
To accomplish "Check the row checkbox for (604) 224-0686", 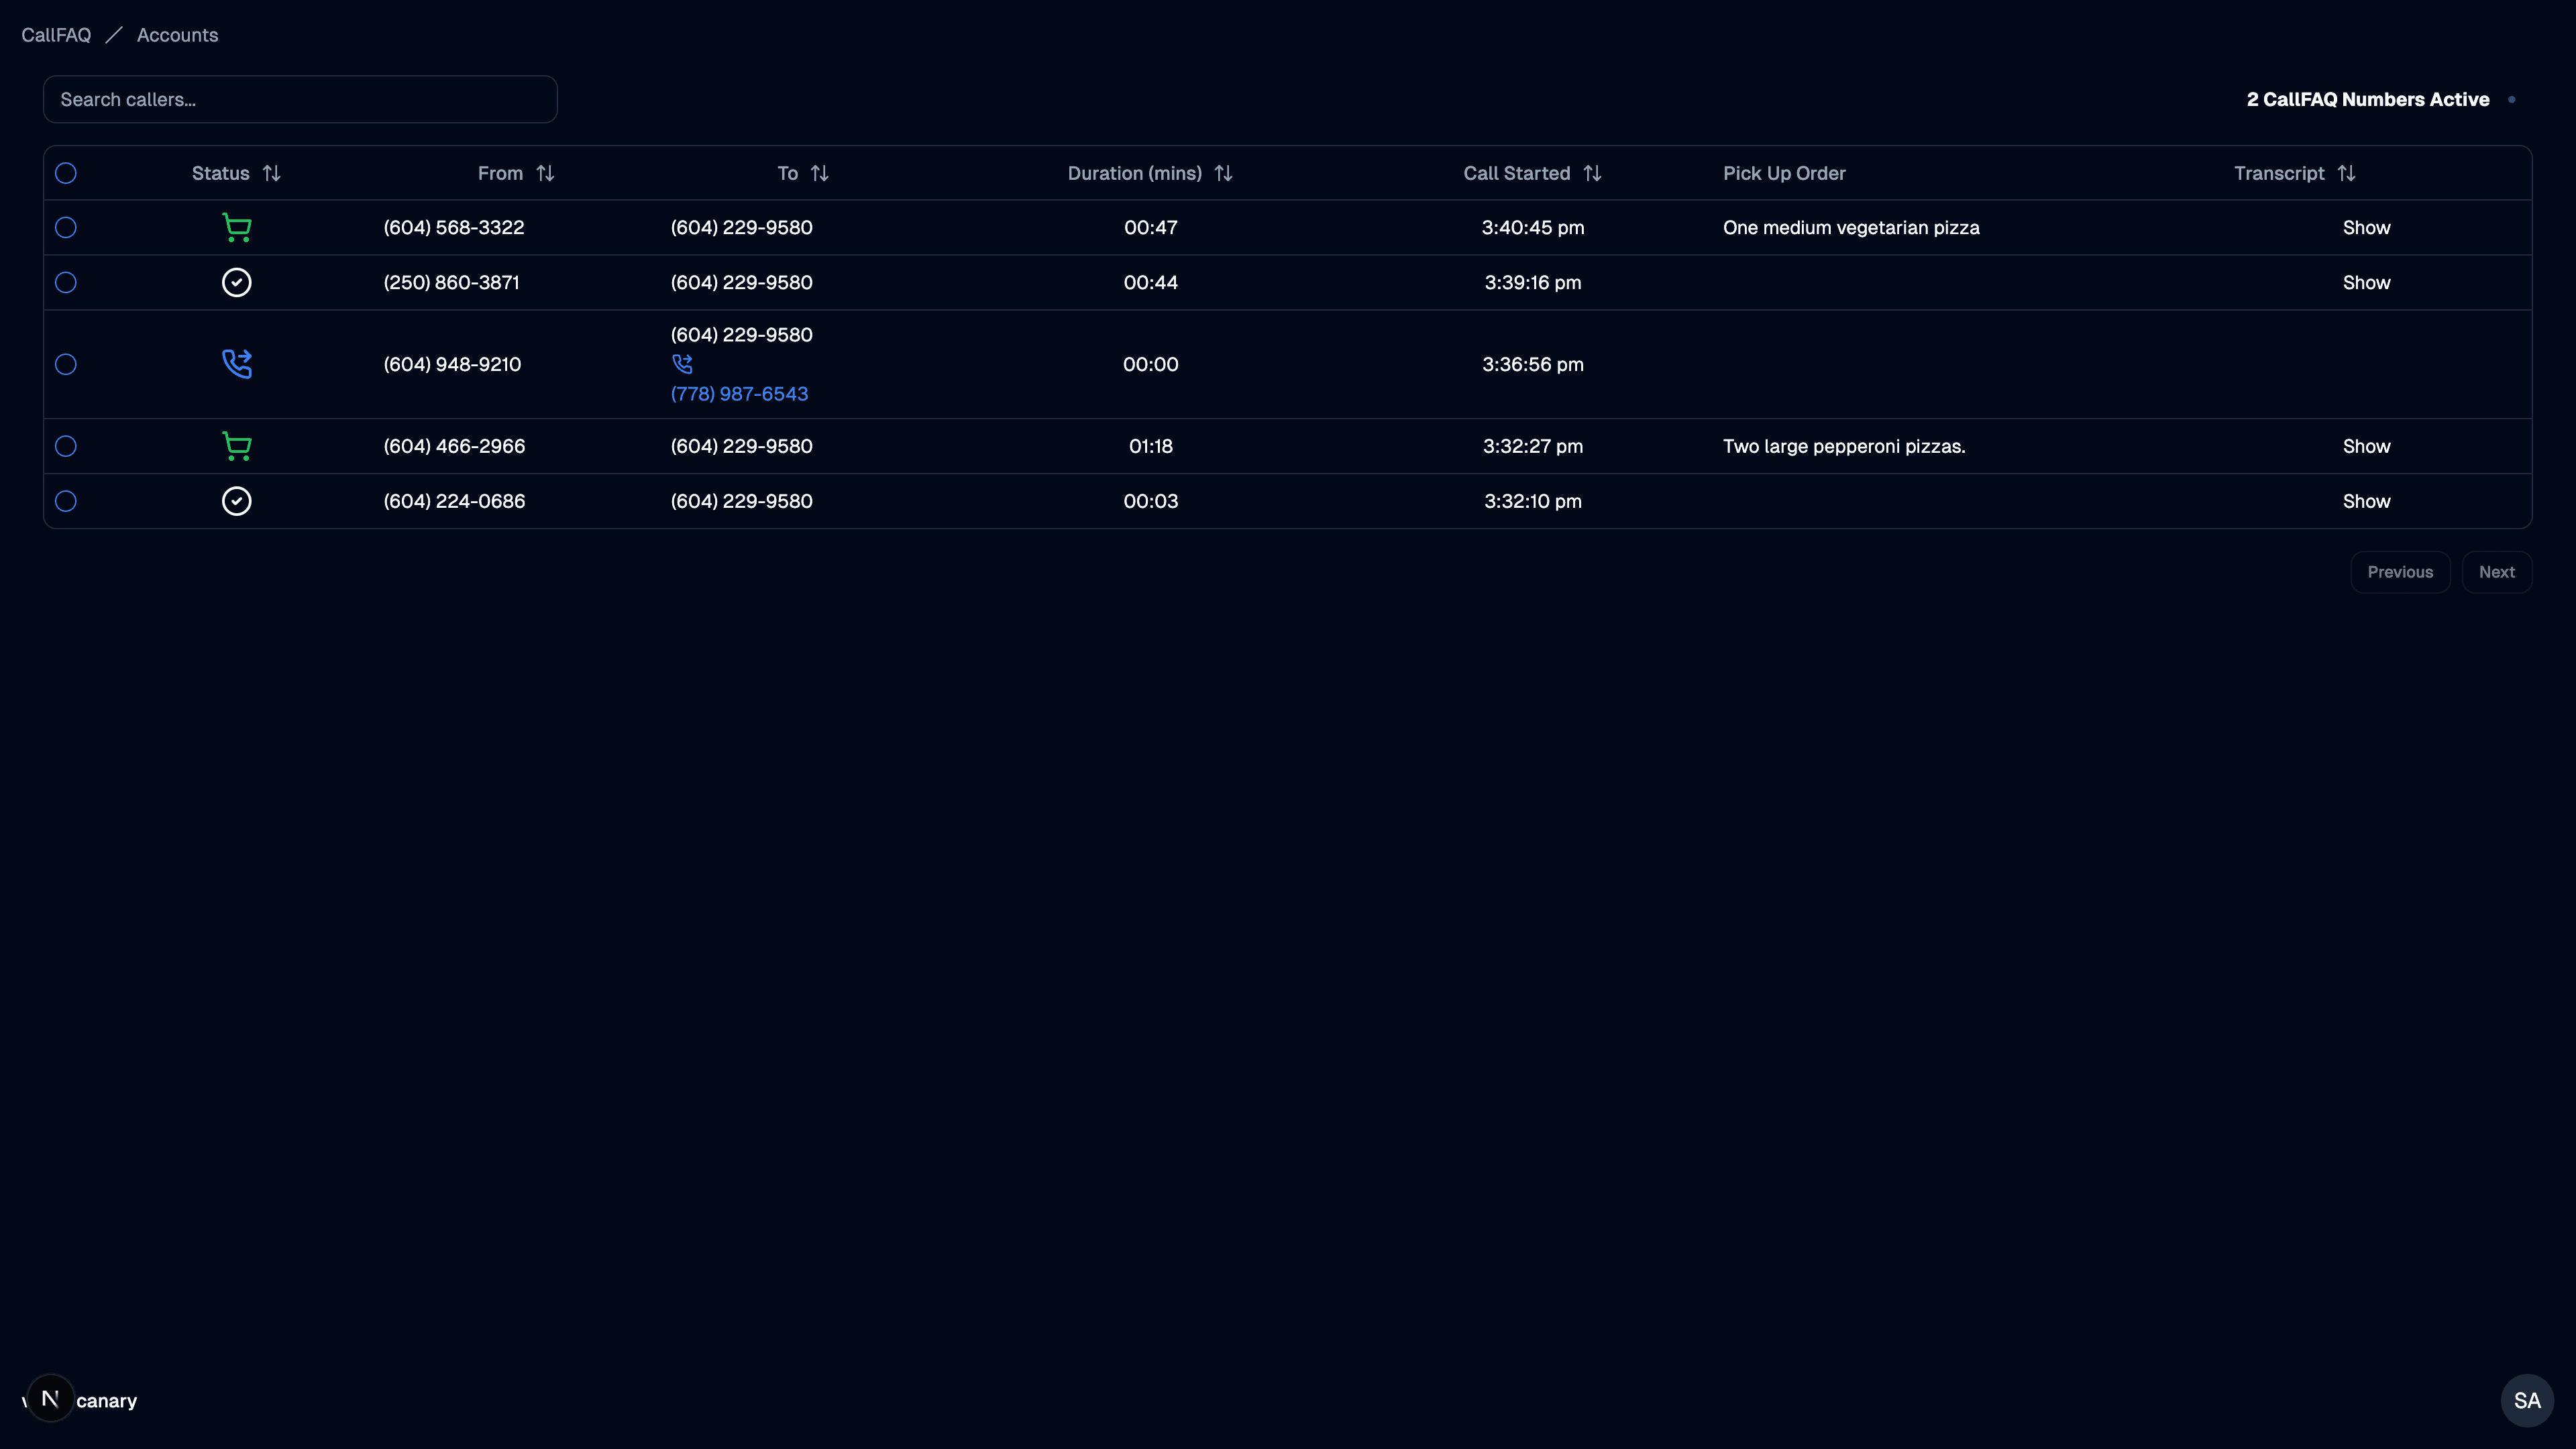I will coord(66,501).
